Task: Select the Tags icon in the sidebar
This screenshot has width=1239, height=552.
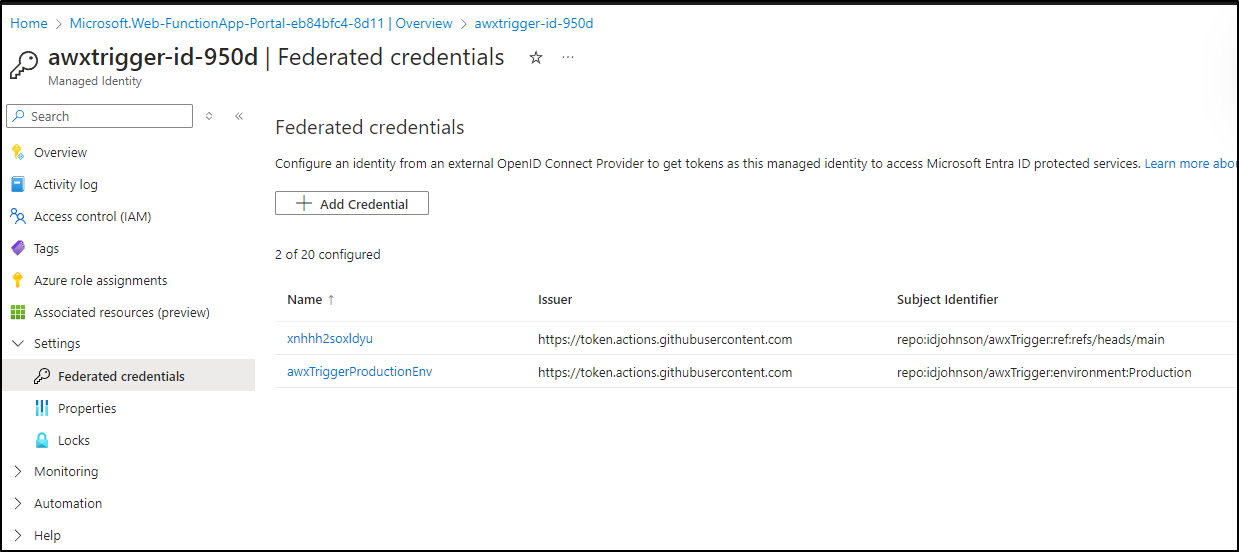Action: coord(17,249)
